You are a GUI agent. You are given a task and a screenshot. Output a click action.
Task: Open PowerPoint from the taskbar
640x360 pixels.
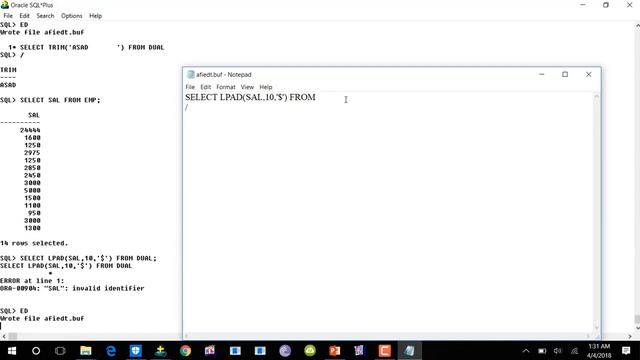[x=335, y=351]
